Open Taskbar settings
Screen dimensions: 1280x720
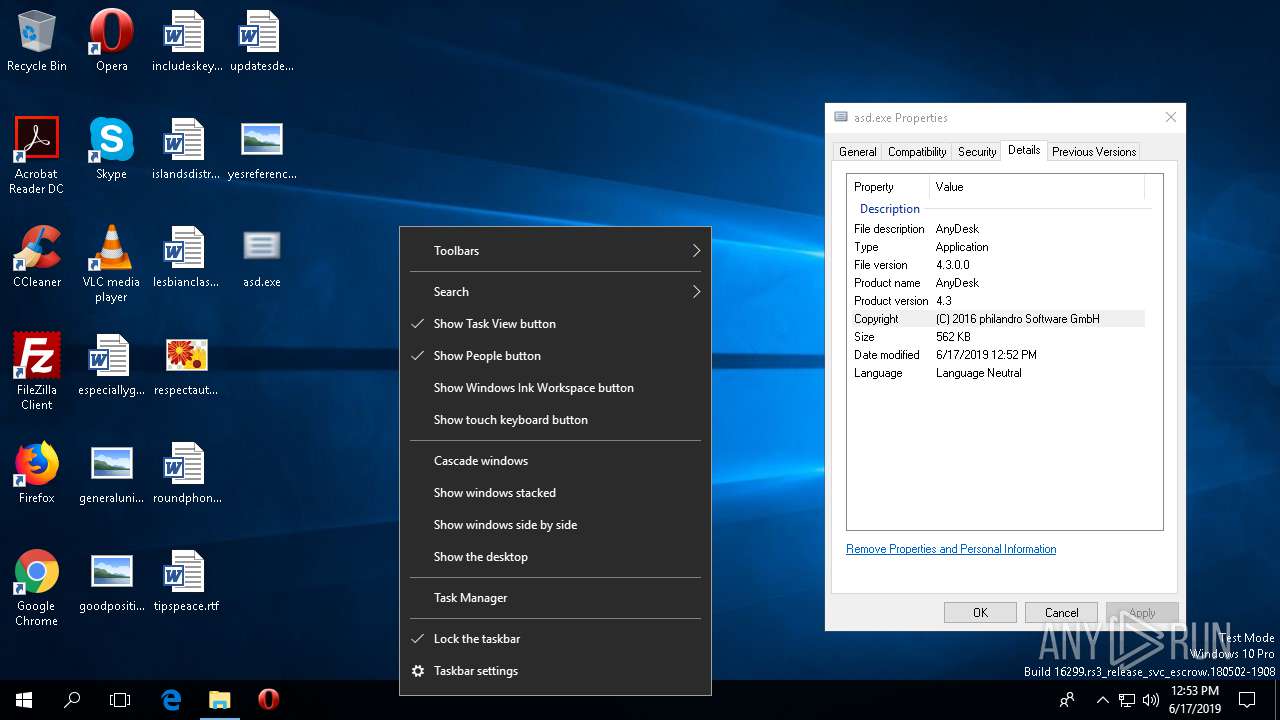coord(555,671)
